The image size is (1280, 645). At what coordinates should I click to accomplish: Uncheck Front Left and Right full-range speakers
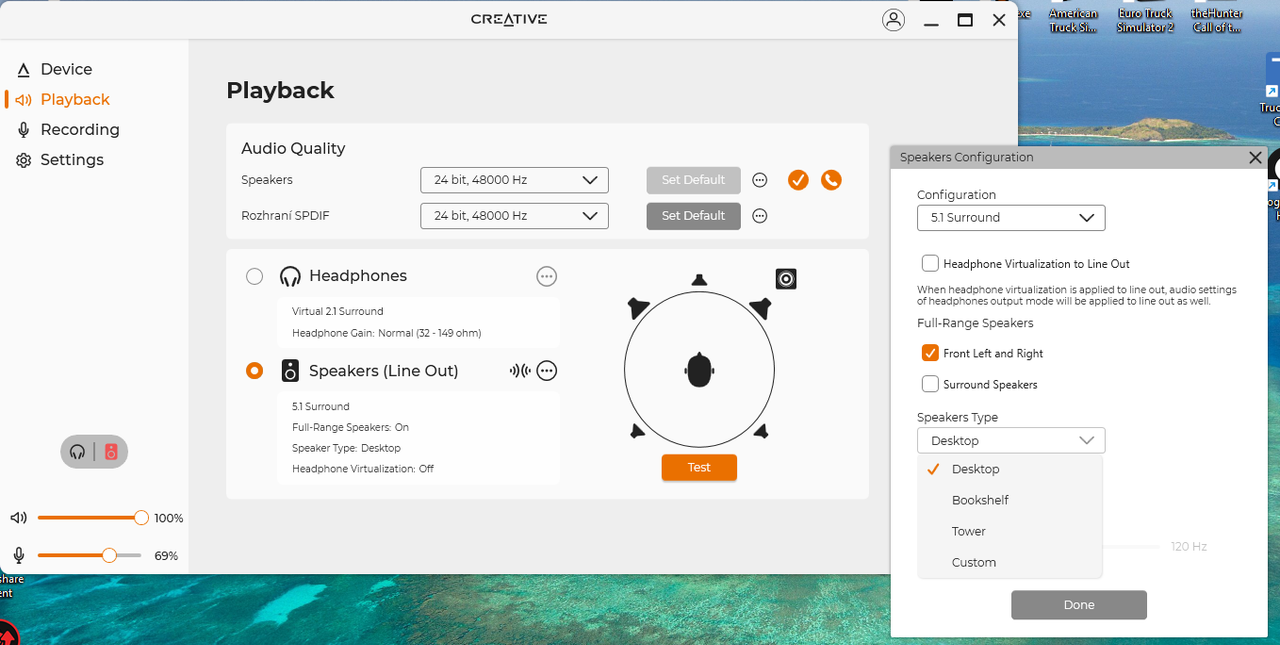[930, 353]
